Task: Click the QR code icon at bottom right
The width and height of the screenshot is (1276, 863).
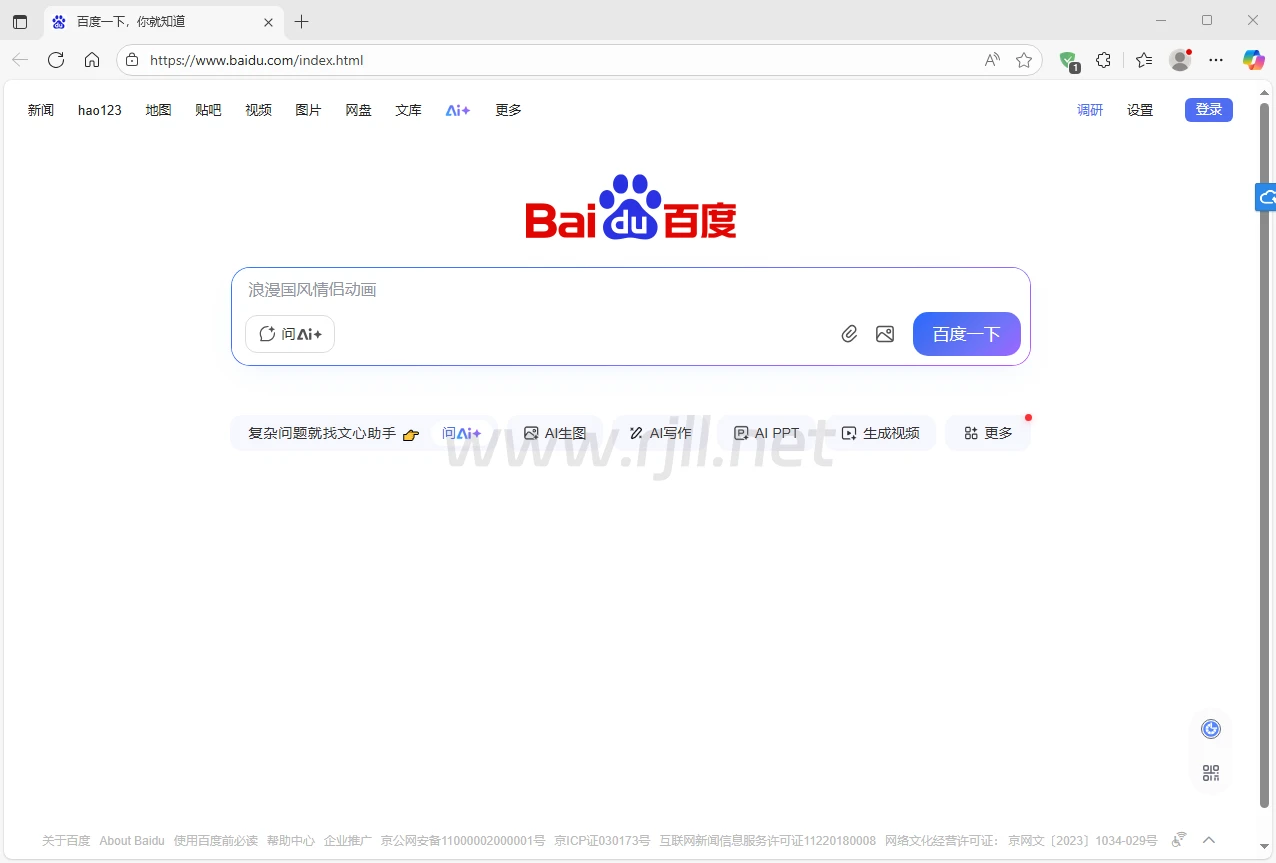Action: coord(1211,773)
